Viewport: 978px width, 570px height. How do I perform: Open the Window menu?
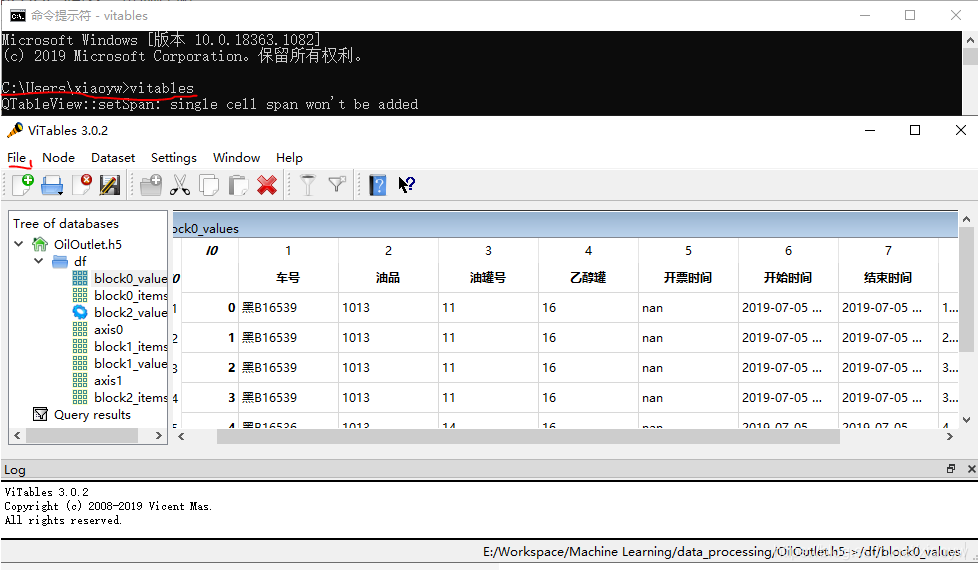click(x=236, y=158)
